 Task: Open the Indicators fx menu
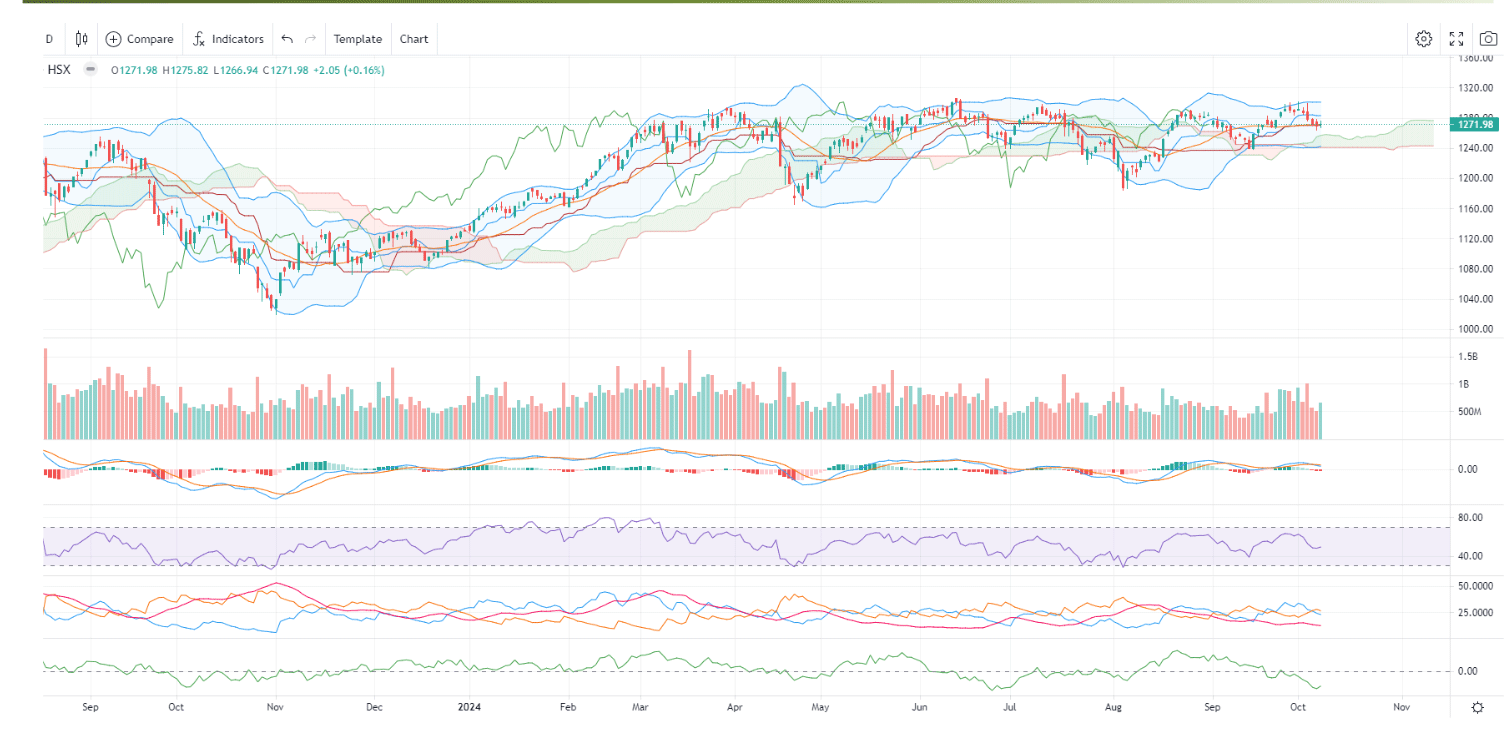[198, 39]
